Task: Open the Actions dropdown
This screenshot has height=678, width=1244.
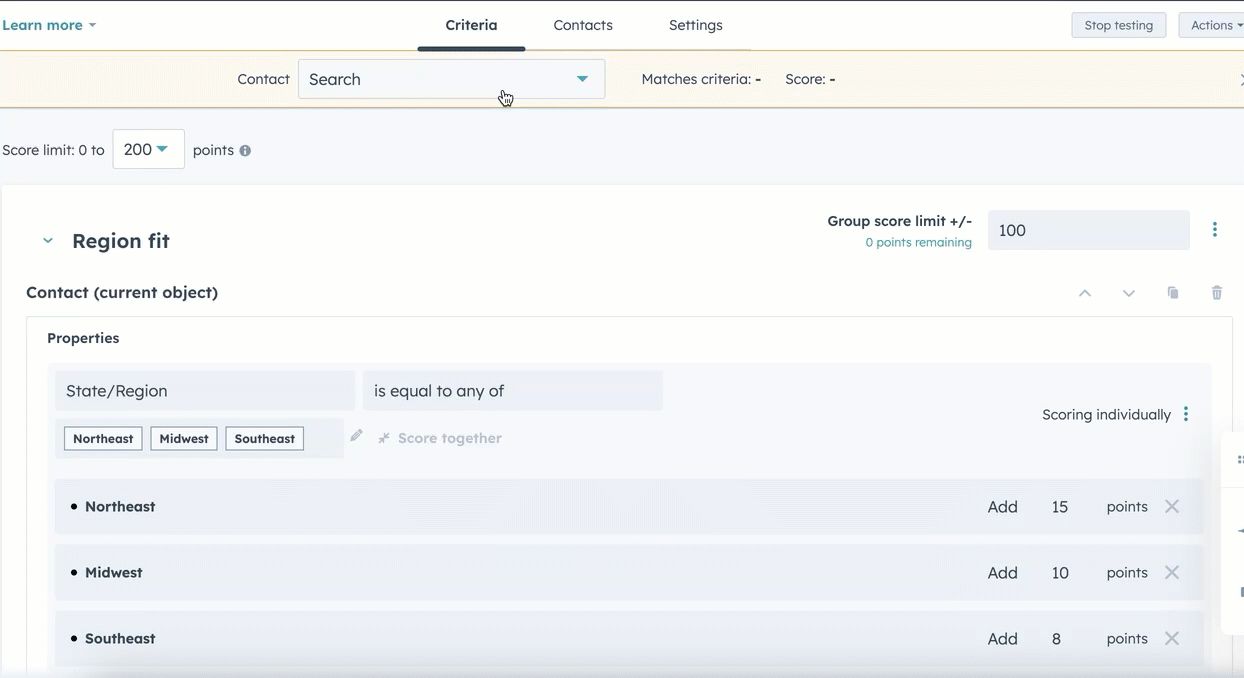Action: coord(1213,24)
